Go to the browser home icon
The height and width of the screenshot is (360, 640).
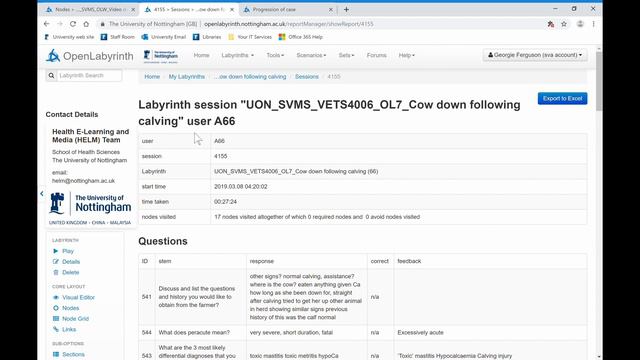point(86,24)
